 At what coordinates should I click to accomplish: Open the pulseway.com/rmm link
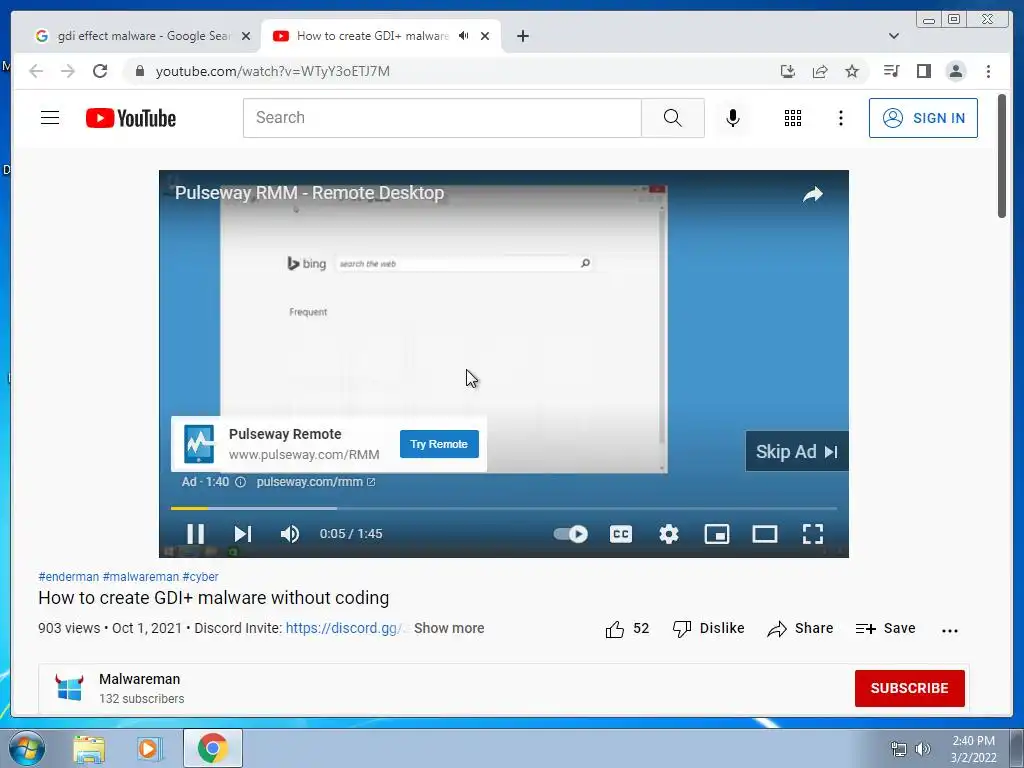click(x=315, y=482)
